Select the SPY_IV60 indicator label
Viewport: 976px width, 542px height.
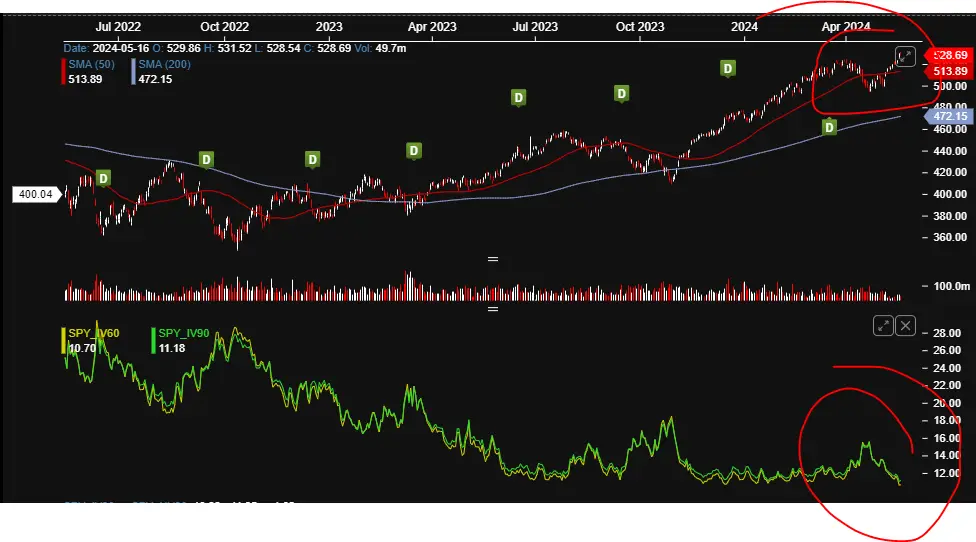94,333
